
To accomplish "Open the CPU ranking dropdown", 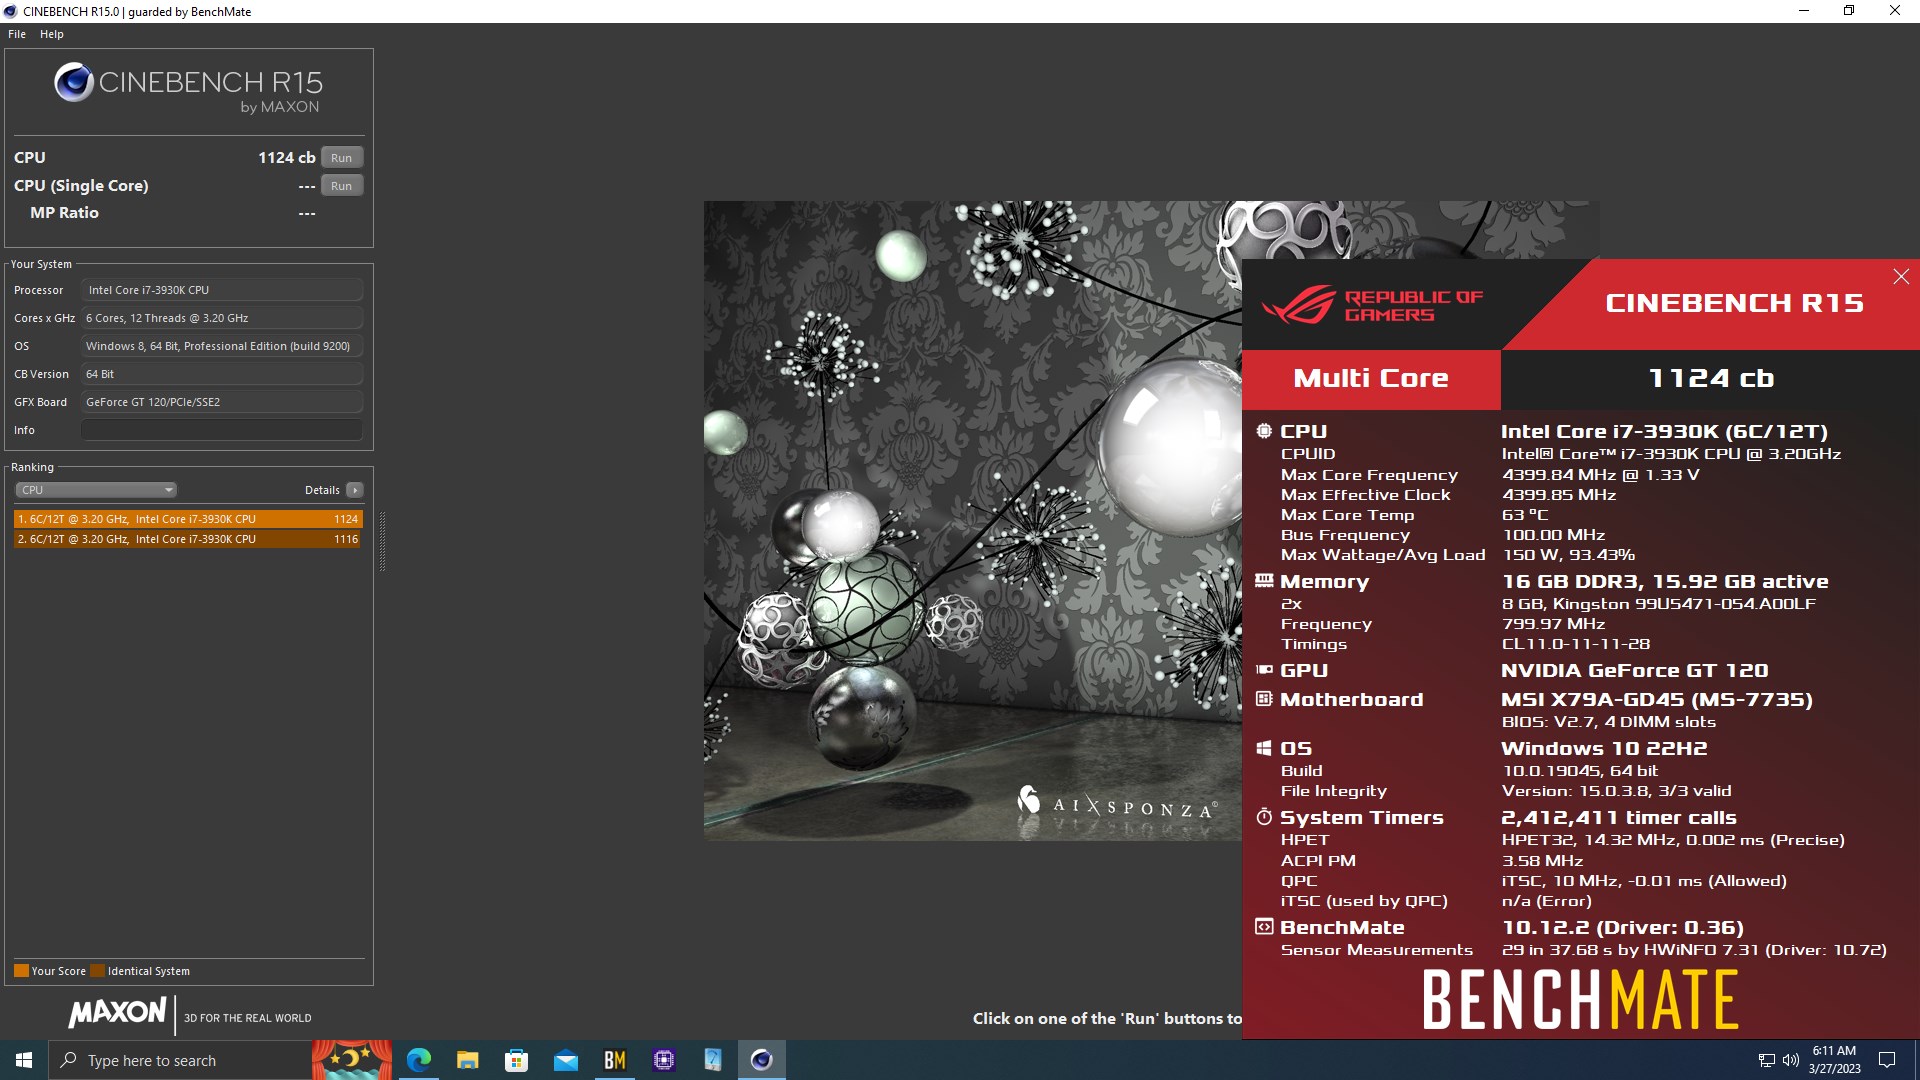I will 96,490.
